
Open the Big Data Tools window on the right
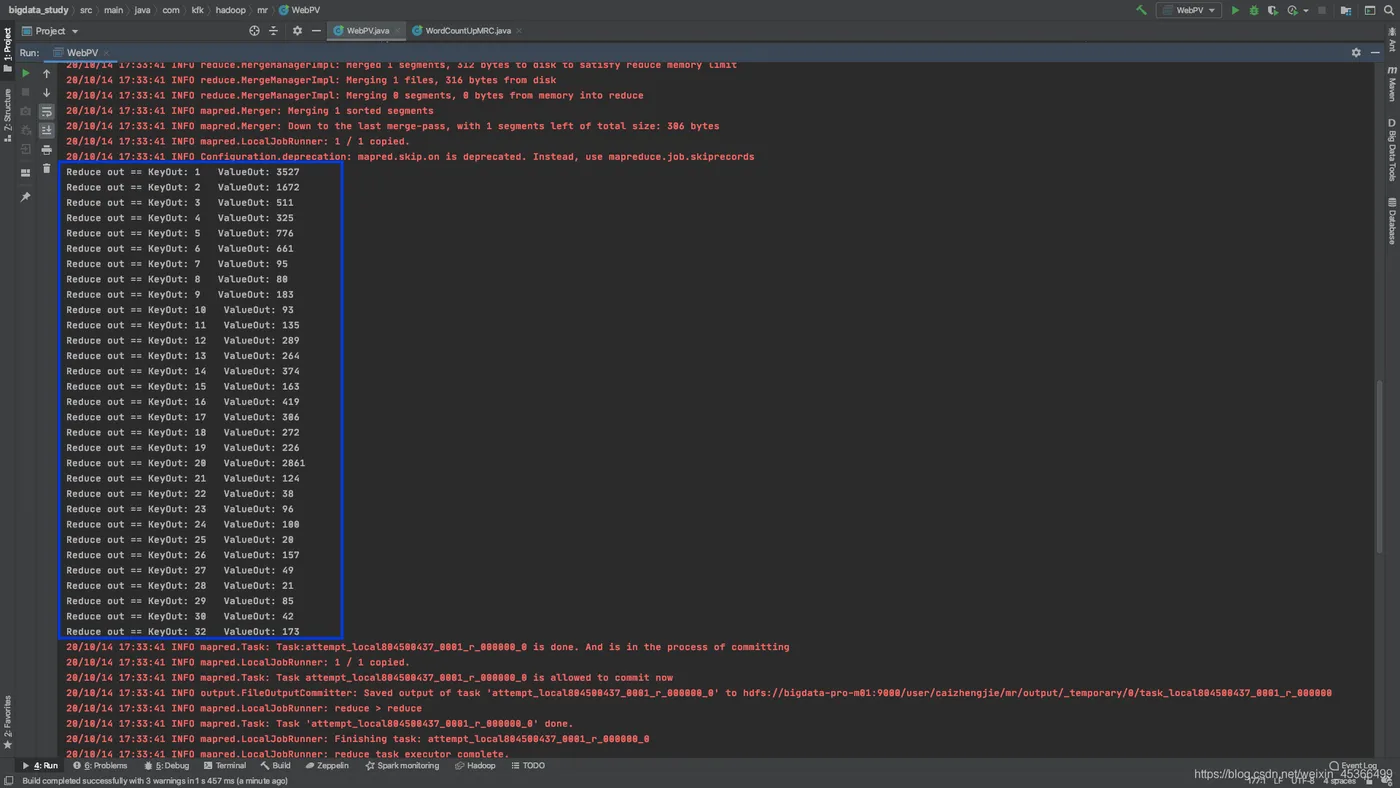tap(1391, 150)
